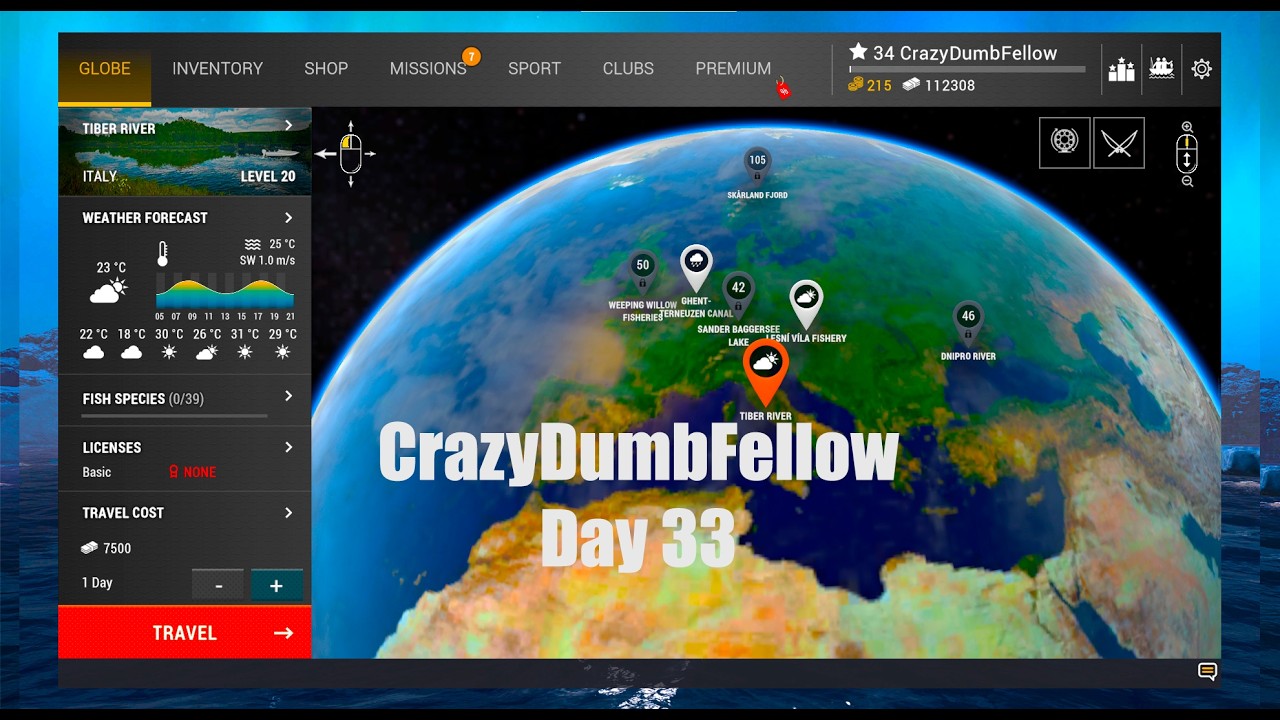1280x720 pixels.
Task: Click the LEVEL 20 label
Action: [x=268, y=177]
